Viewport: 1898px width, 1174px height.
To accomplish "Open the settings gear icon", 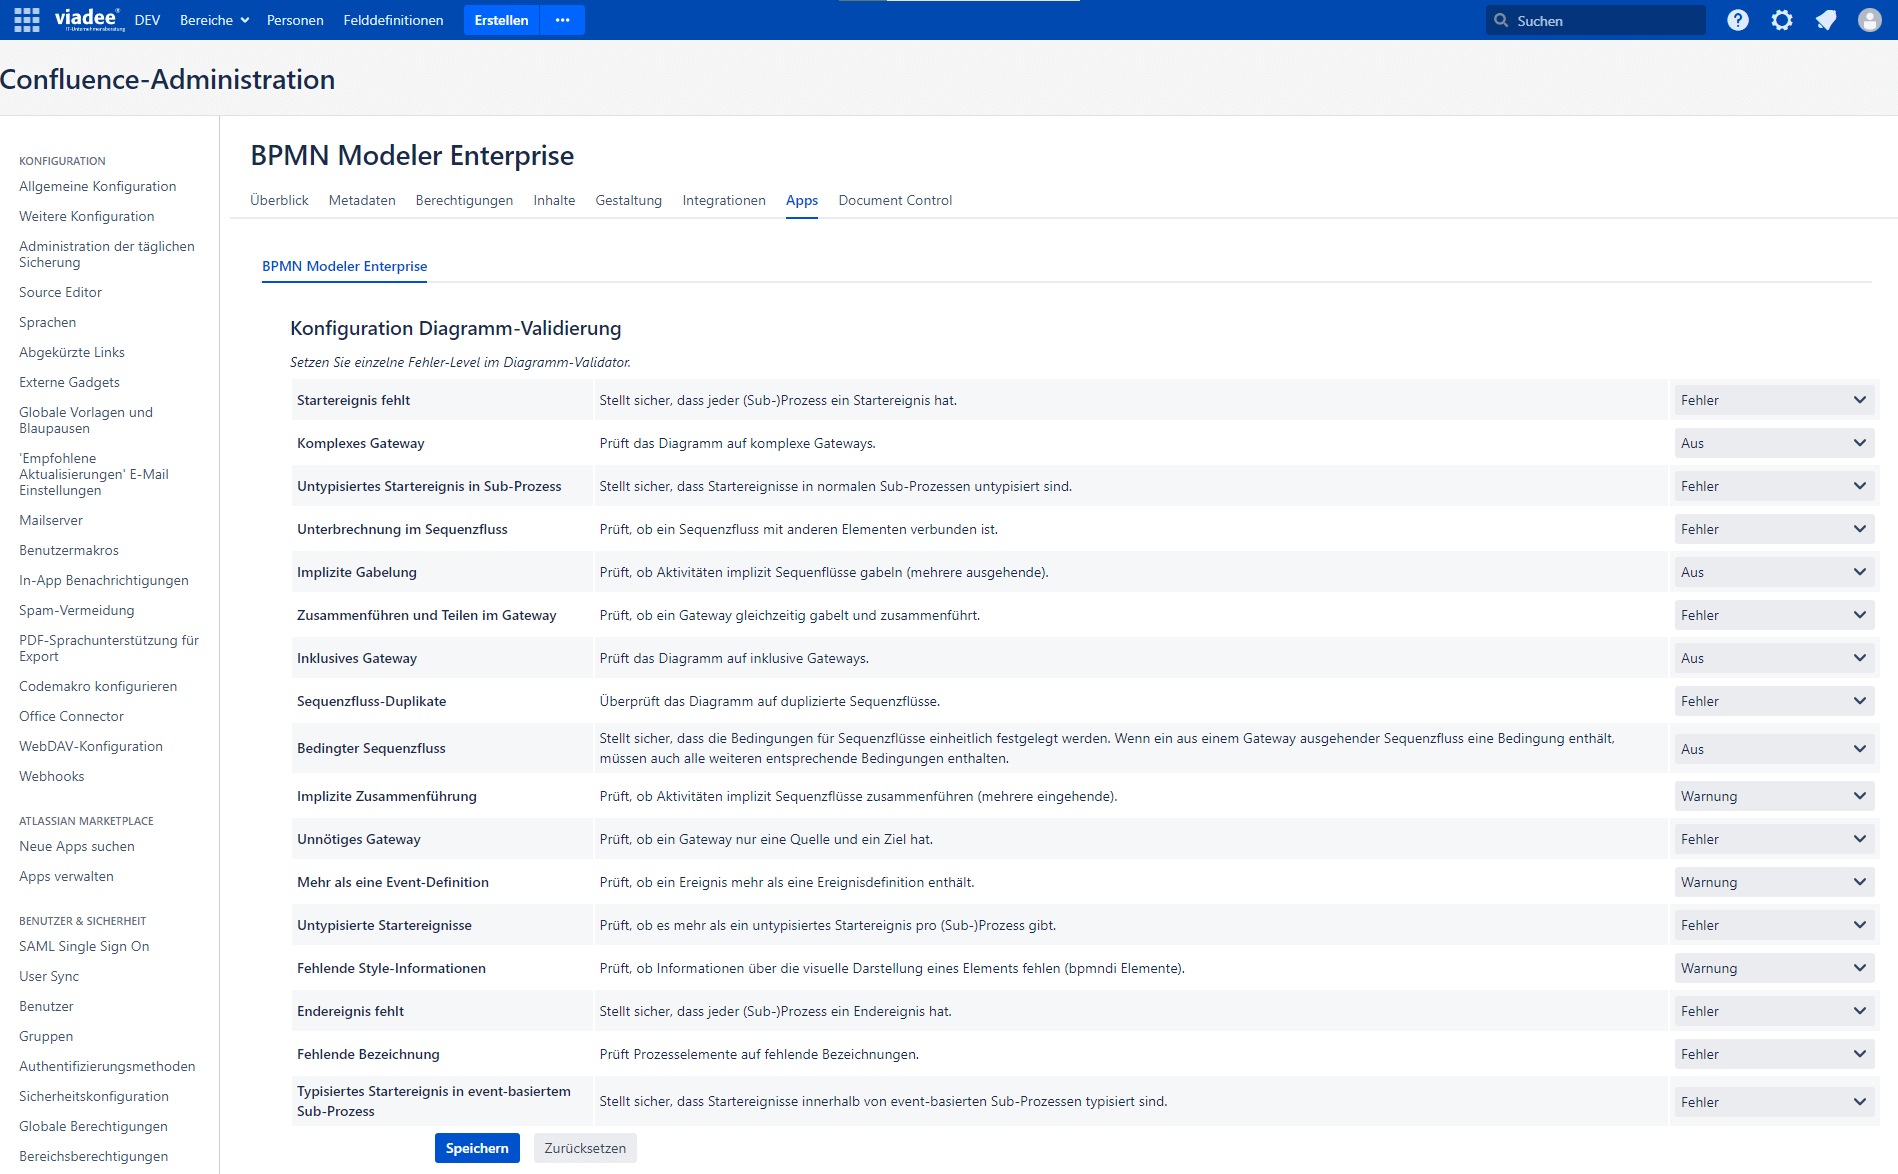I will click(x=1782, y=20).
